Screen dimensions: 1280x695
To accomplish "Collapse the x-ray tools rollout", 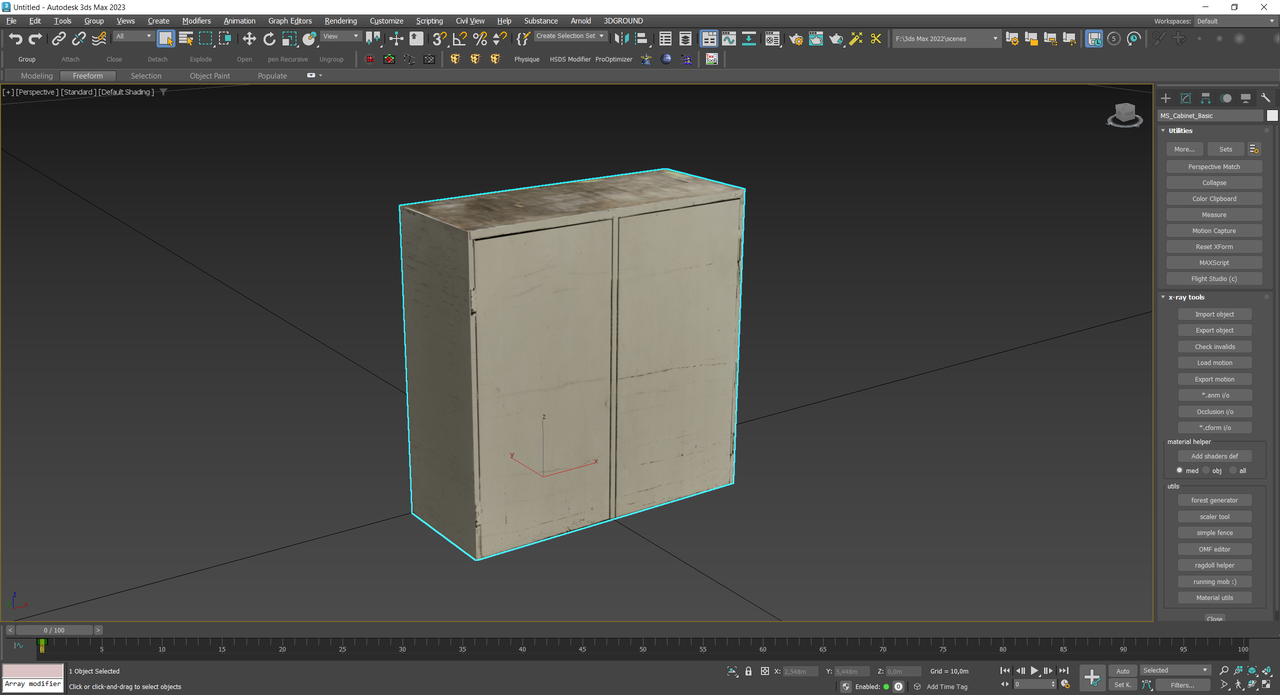I will tap(1188, 297).
